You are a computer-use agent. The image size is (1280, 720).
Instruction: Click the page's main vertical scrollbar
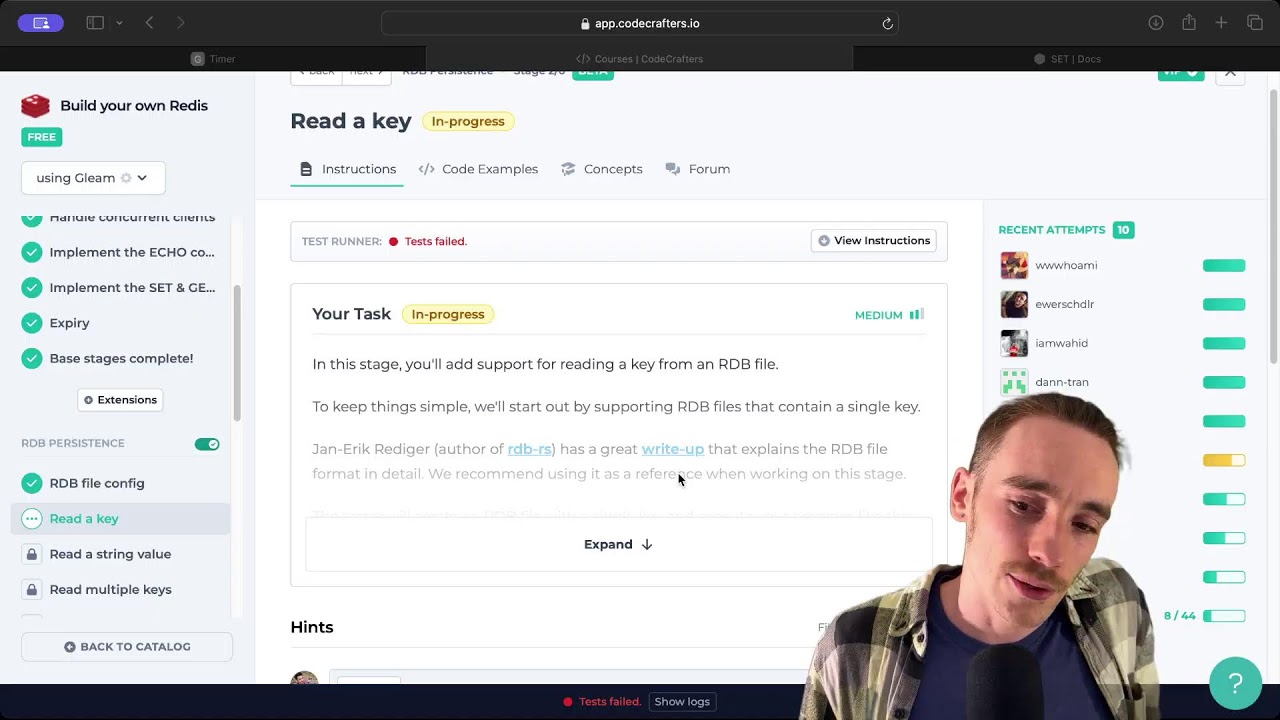pos(1274,225)
